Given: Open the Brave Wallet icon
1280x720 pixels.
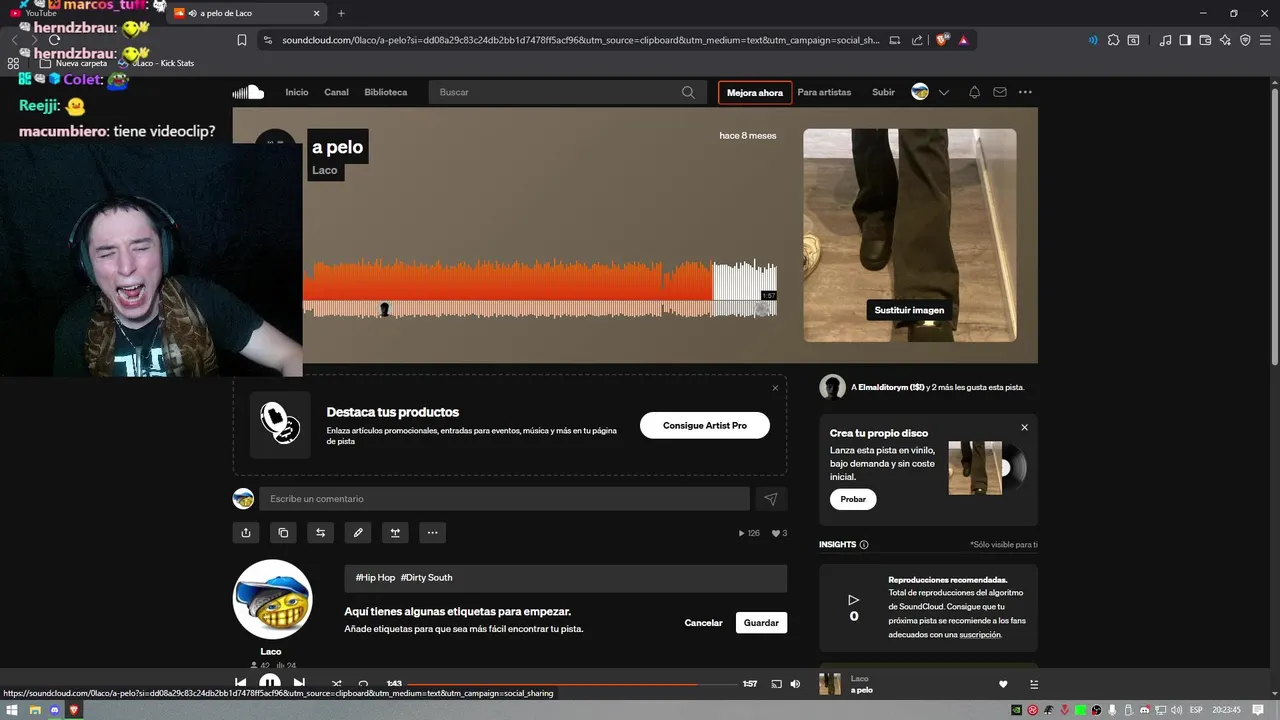Looking at the screenshot, I should tap(1205, 40).
